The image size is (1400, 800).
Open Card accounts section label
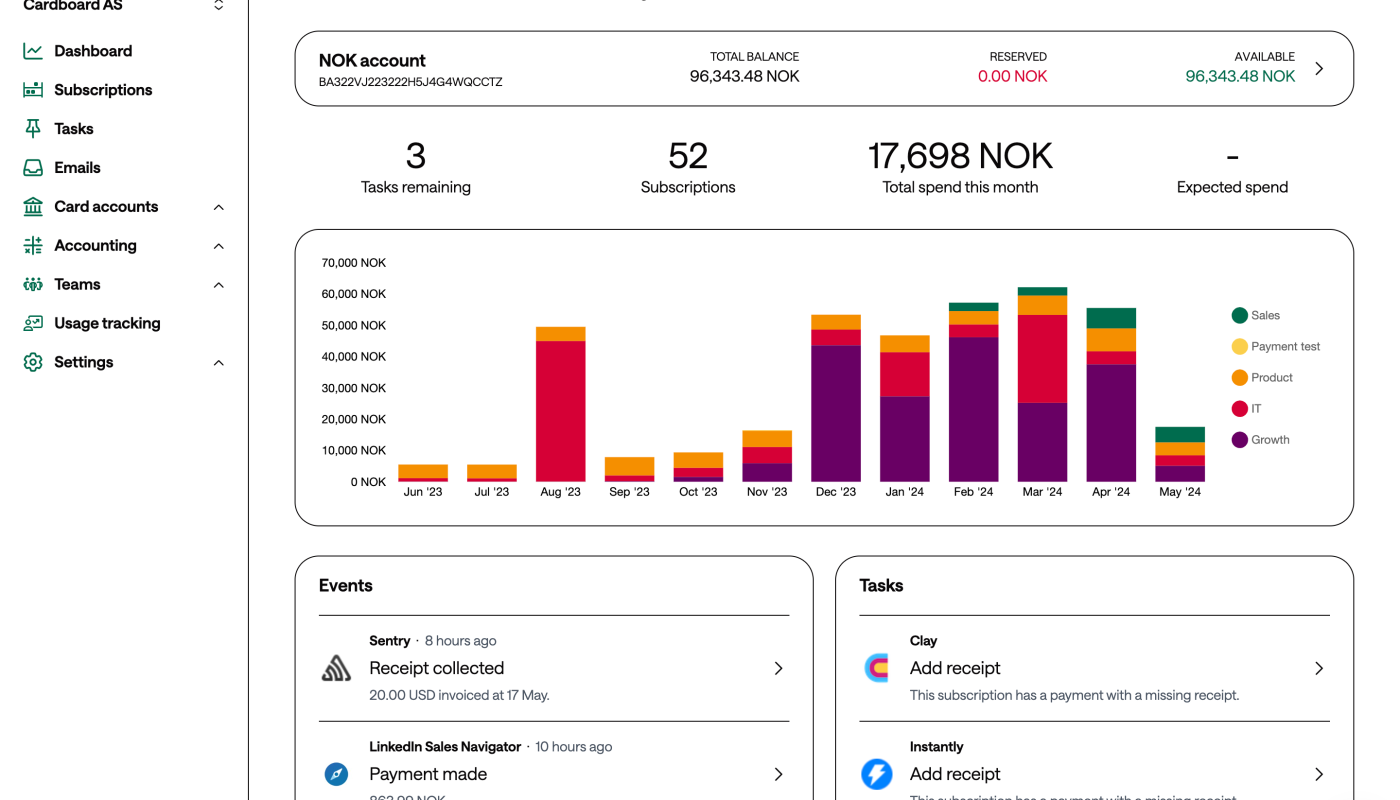coord(106,207)
